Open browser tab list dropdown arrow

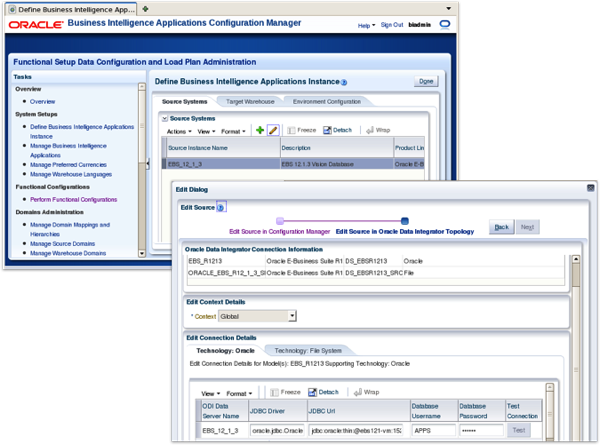coord(448,8)
